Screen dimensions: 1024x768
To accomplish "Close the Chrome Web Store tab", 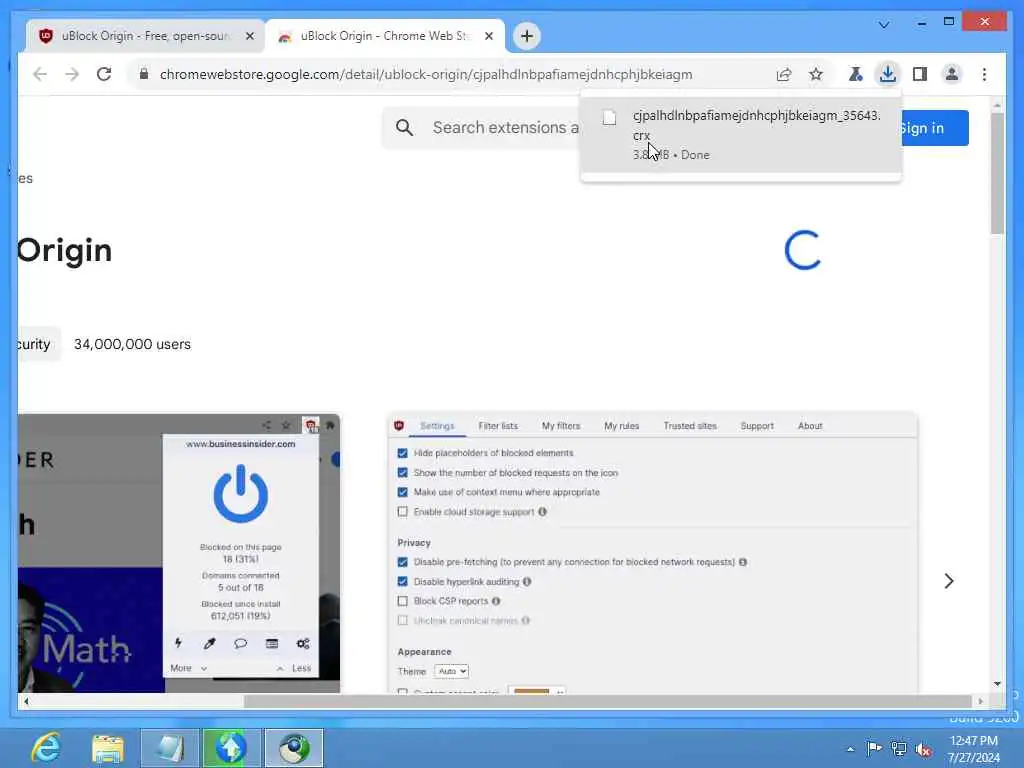I will tap(488, 36).
